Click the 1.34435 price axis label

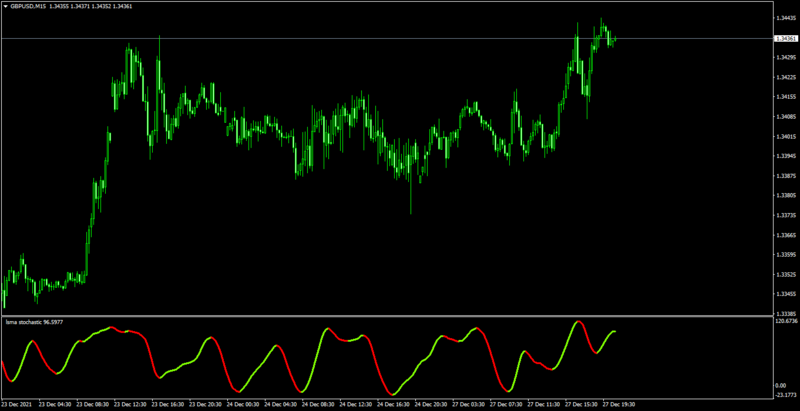coord(786,18)
